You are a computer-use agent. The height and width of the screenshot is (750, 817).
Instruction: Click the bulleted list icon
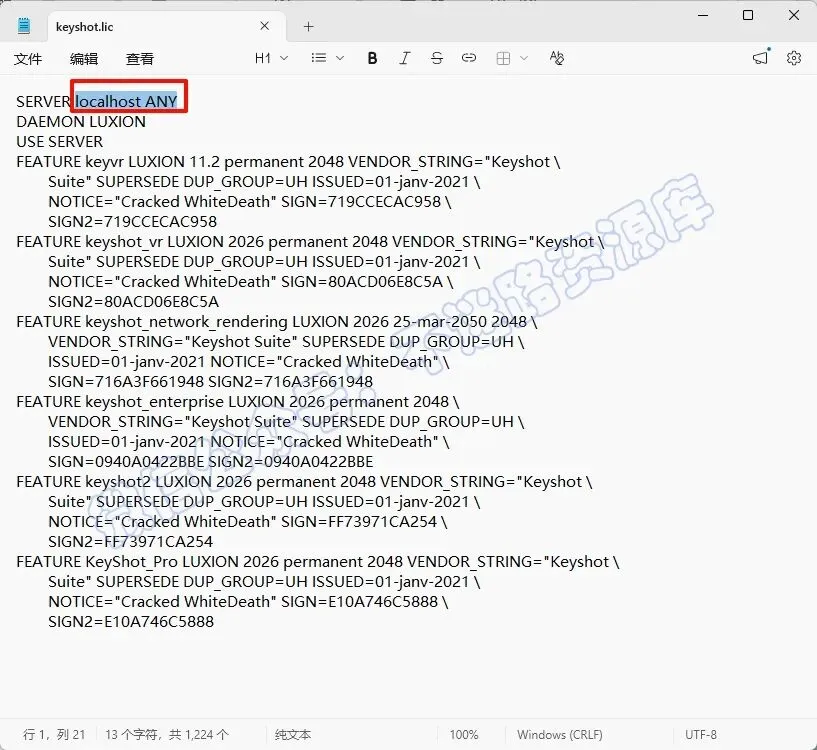318,58
